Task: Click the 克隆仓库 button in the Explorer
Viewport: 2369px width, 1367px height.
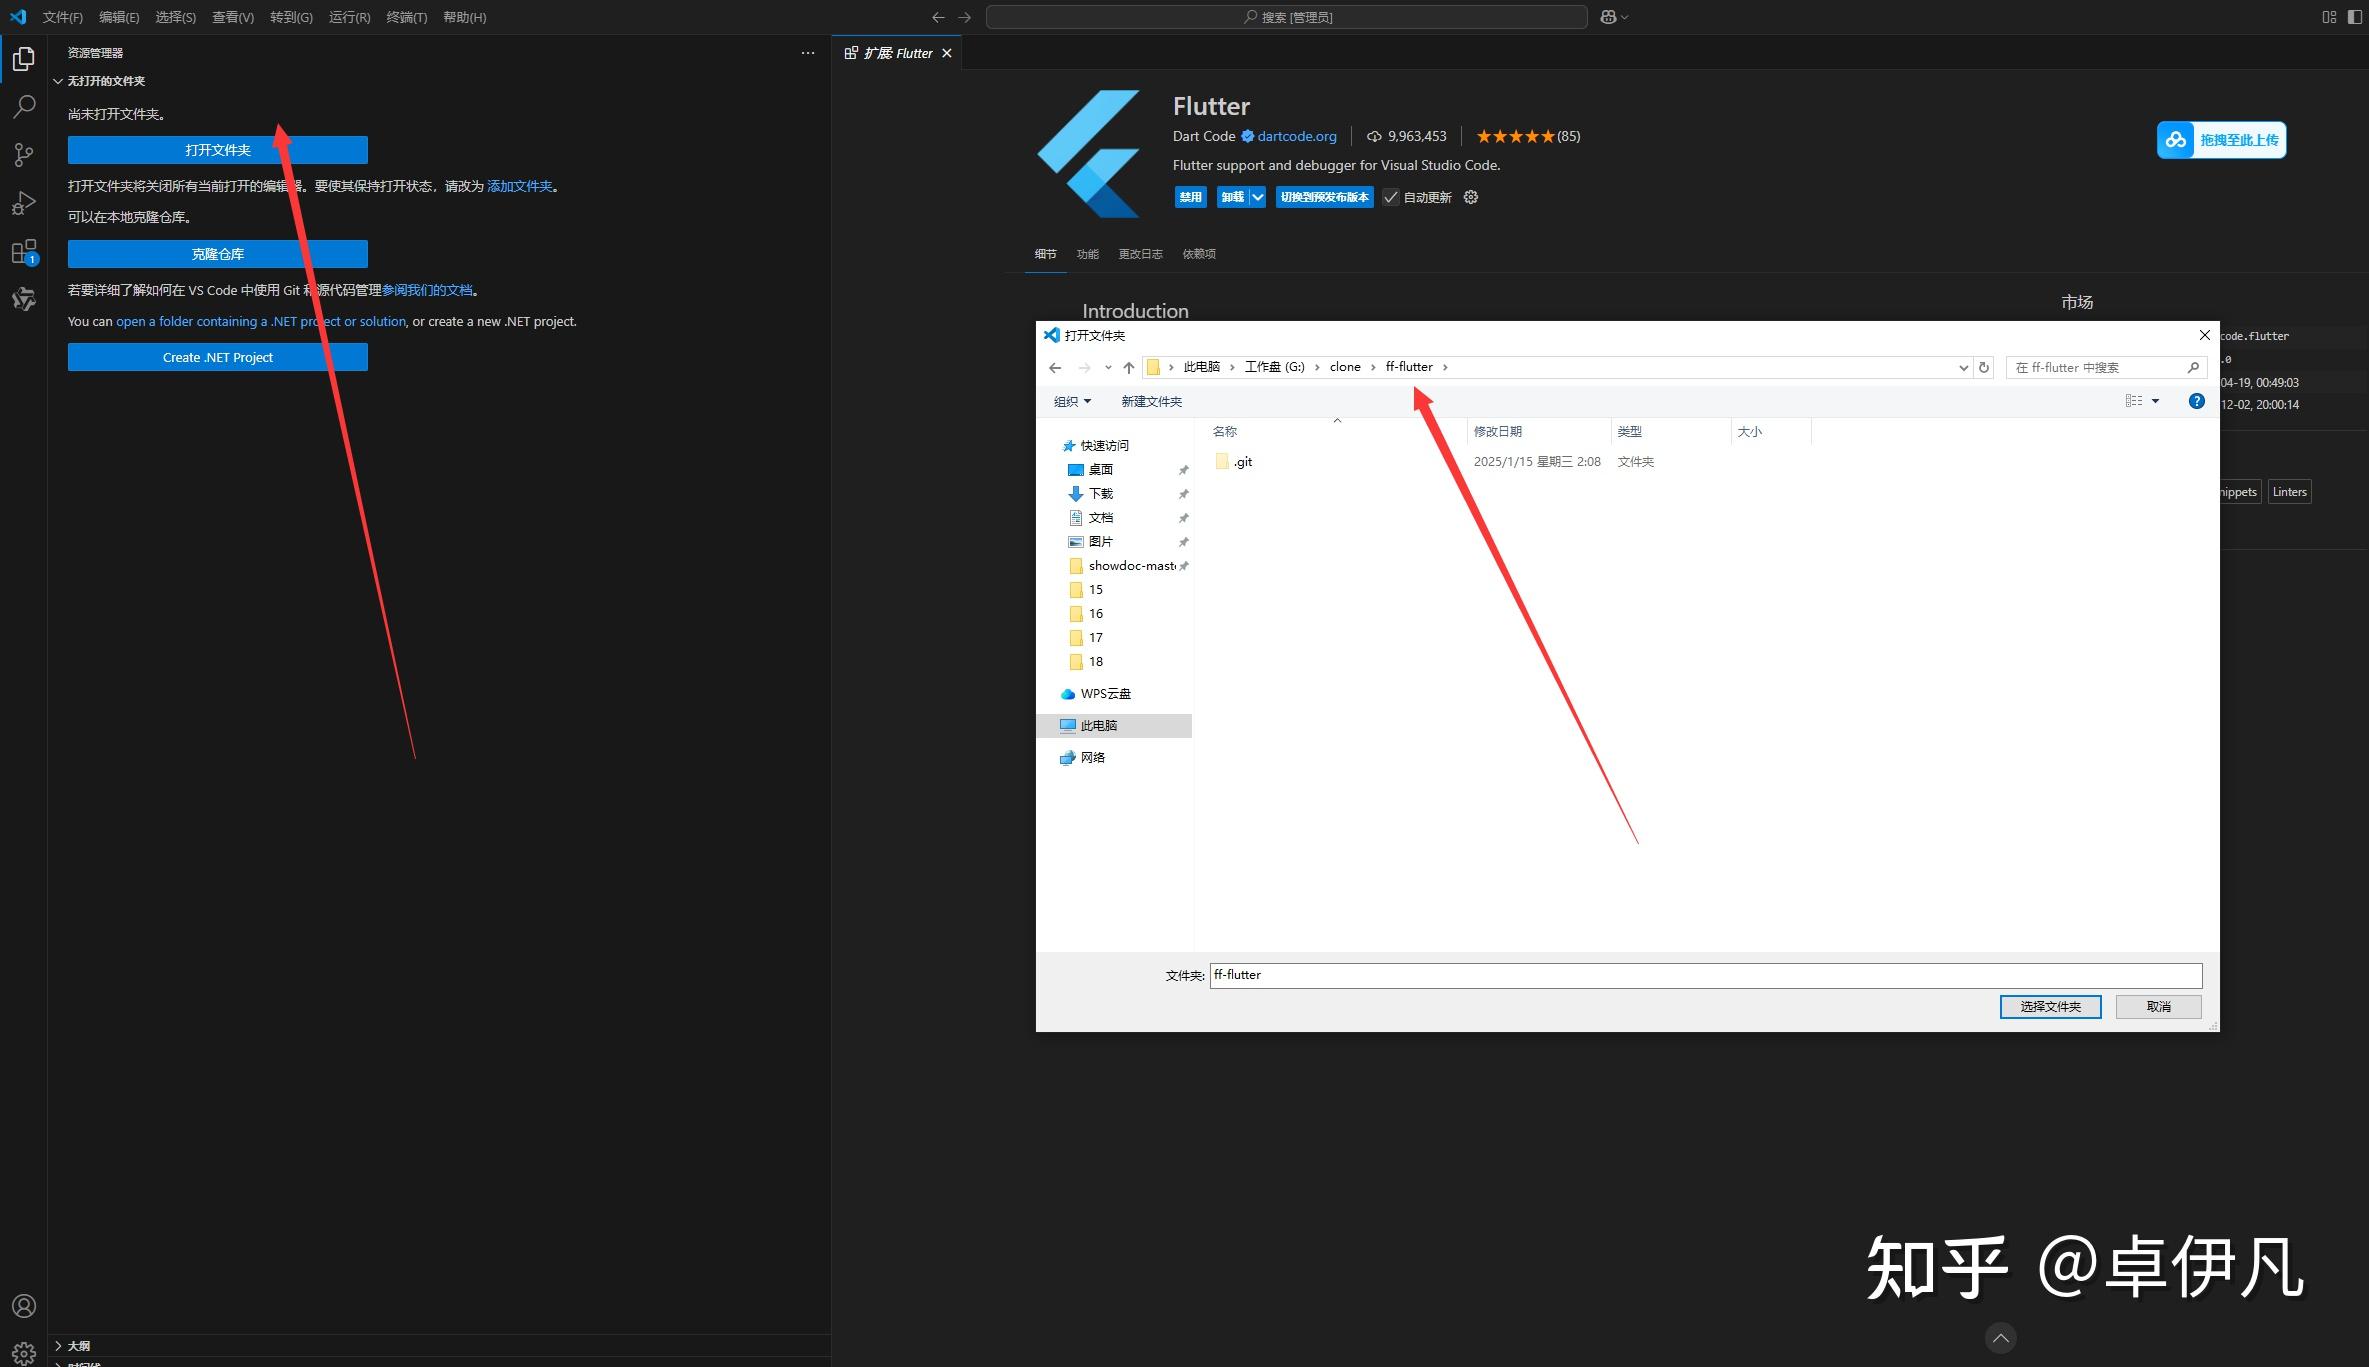Action: (218, 253)
